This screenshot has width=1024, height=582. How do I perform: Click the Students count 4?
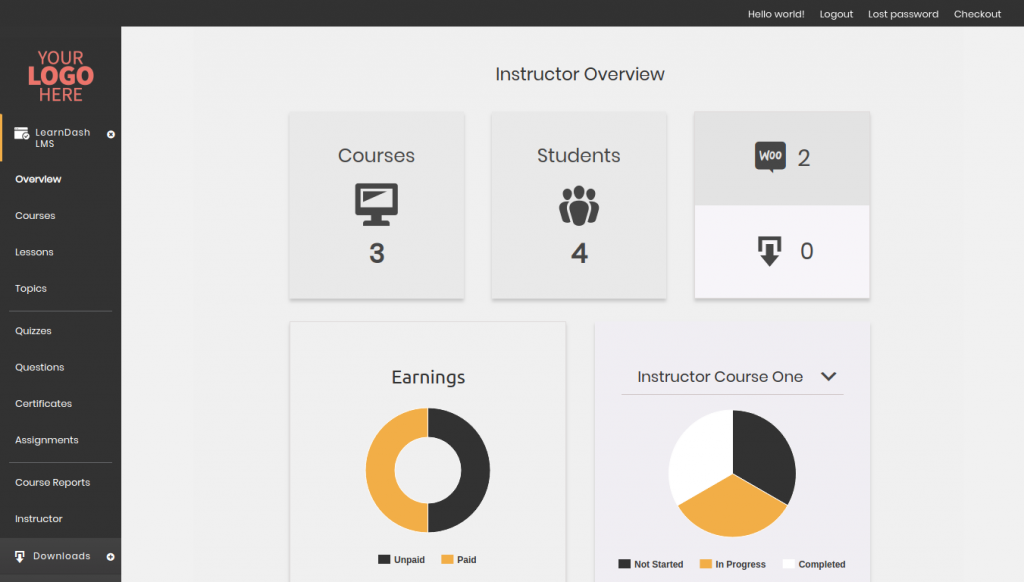(579, 253)
